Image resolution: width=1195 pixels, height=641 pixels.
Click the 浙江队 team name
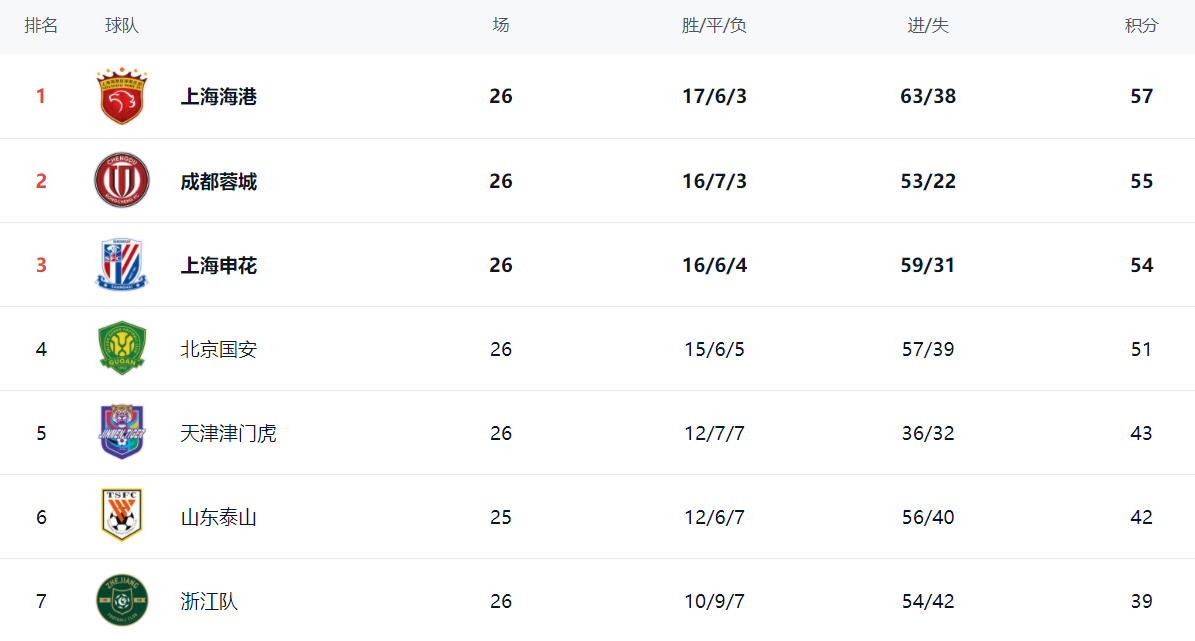click(209, 601)
